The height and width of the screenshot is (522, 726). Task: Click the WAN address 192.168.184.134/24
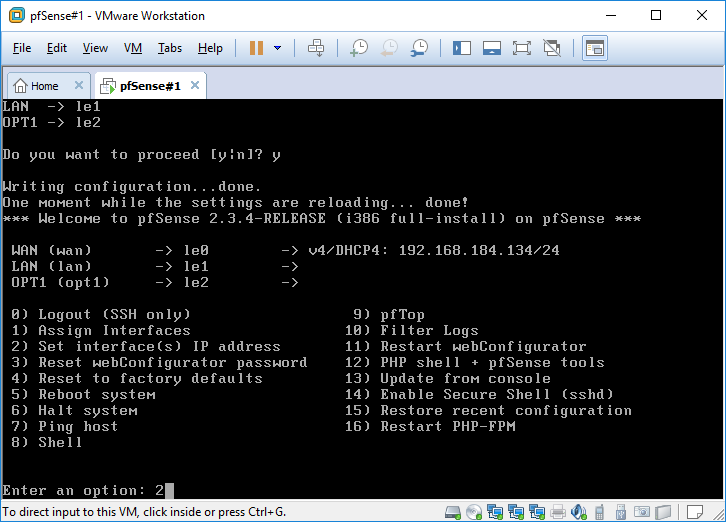tap(479, 251)
